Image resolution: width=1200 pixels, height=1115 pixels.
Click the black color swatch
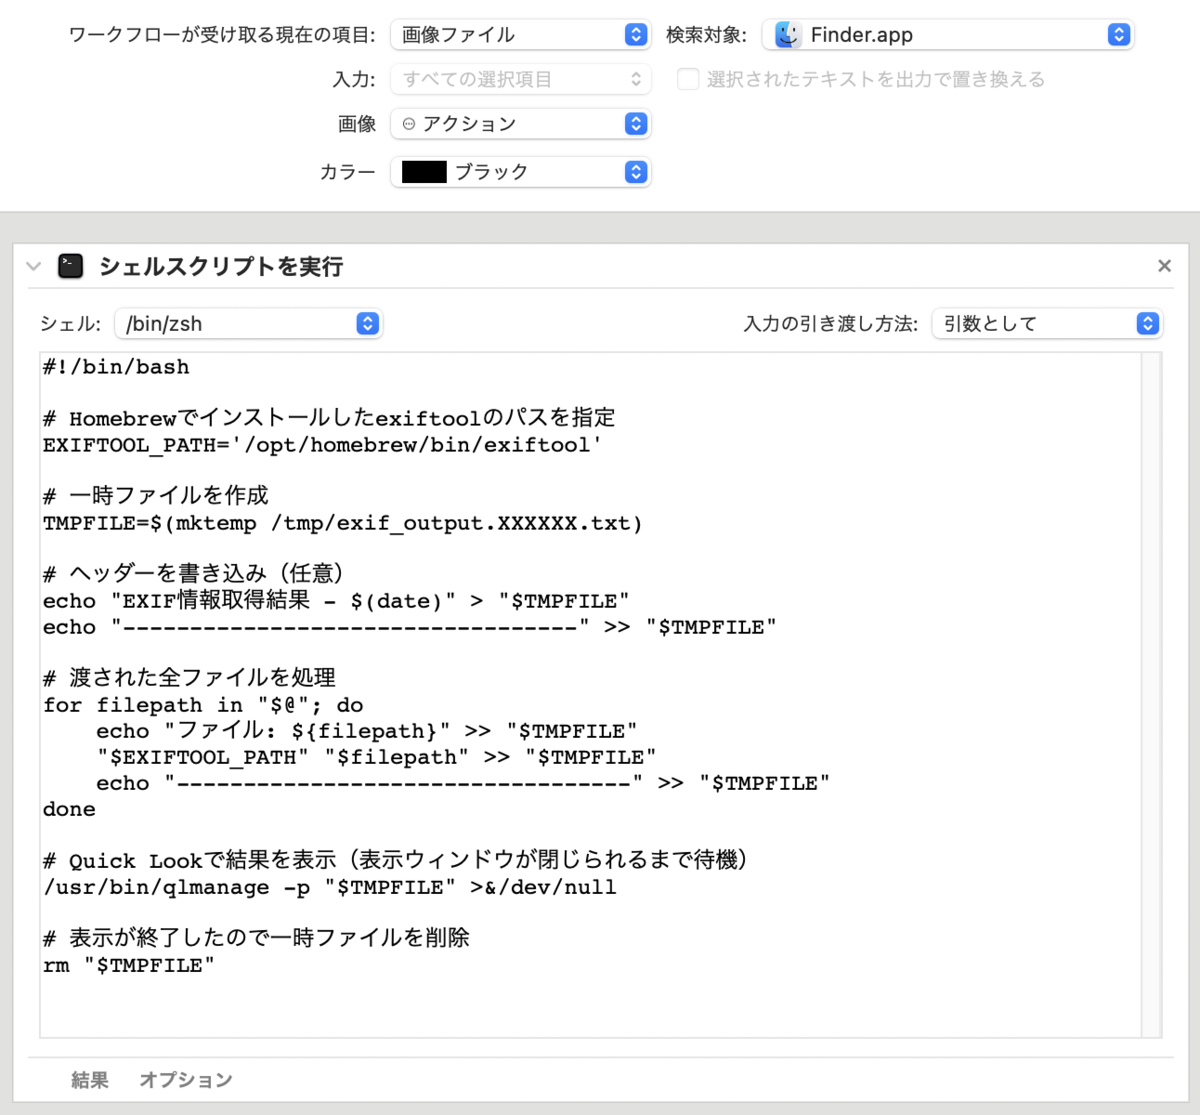(424, 172)
